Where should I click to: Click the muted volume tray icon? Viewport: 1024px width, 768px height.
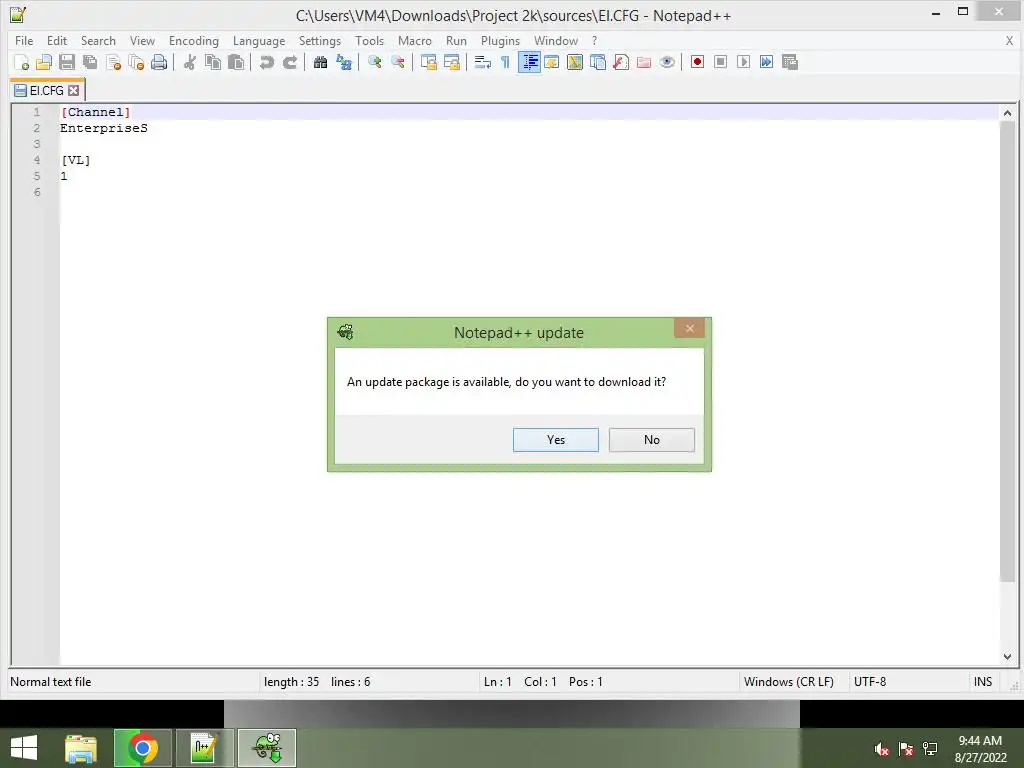coord(882,749)
